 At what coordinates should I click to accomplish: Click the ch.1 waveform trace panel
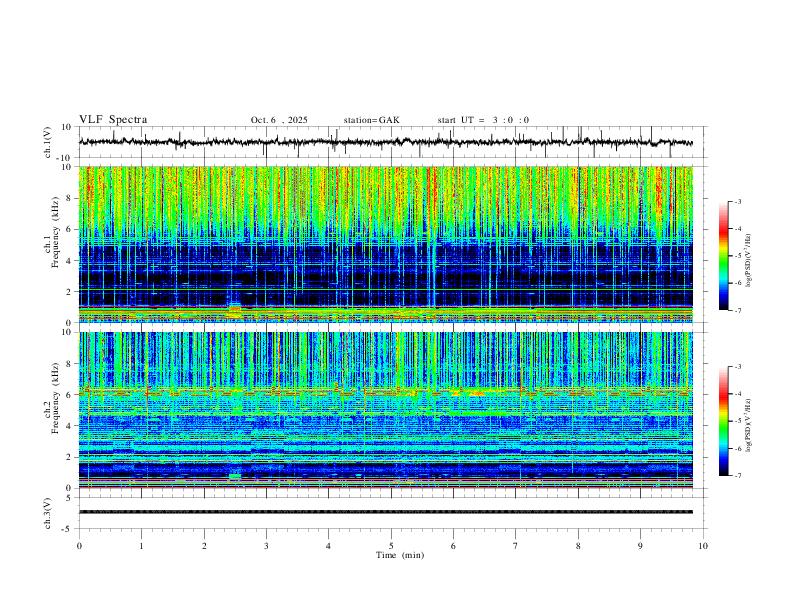point(393,142)
